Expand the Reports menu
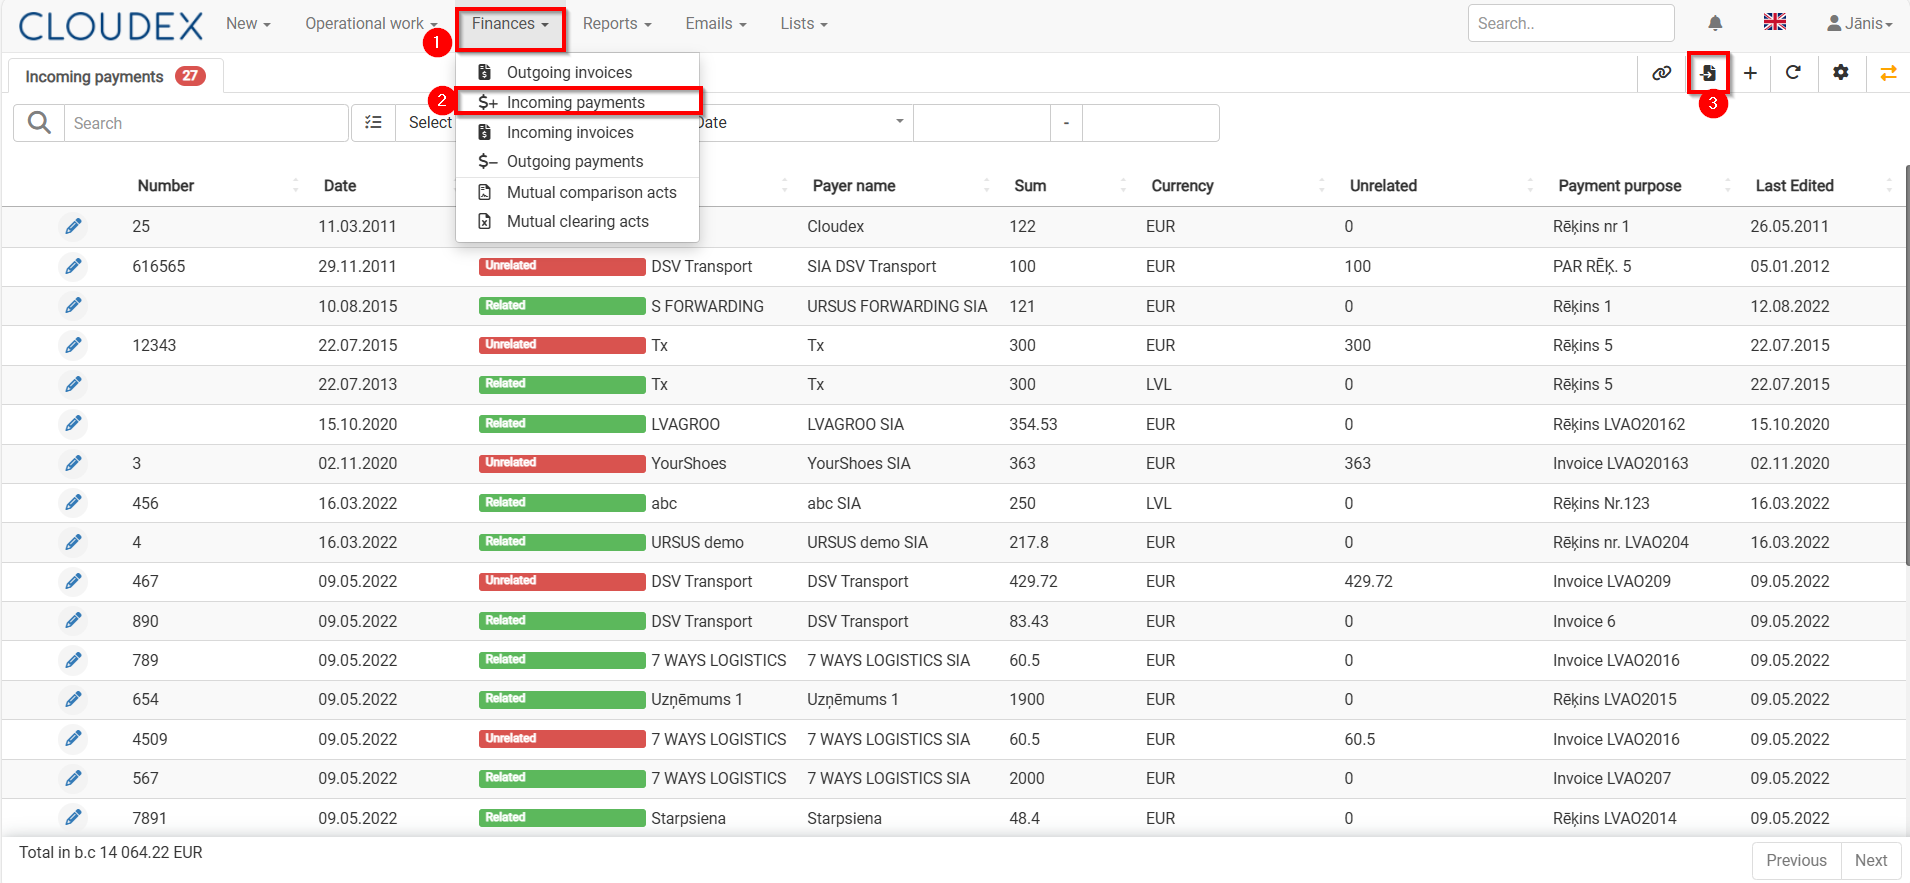 tap(617, 24)
